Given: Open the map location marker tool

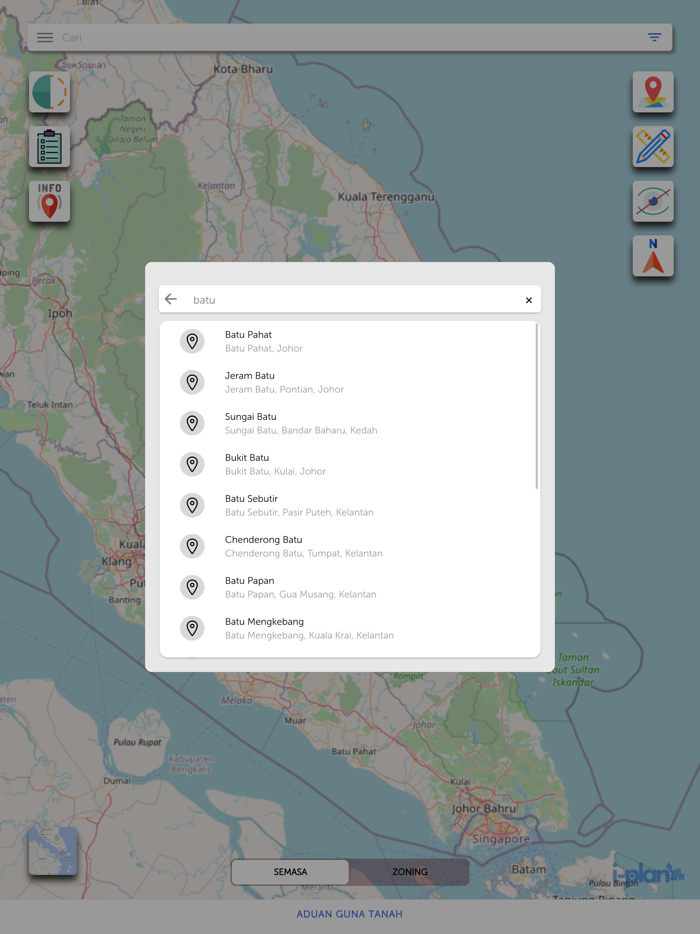Looking at the screenshot, I should (x=653, y=92).
